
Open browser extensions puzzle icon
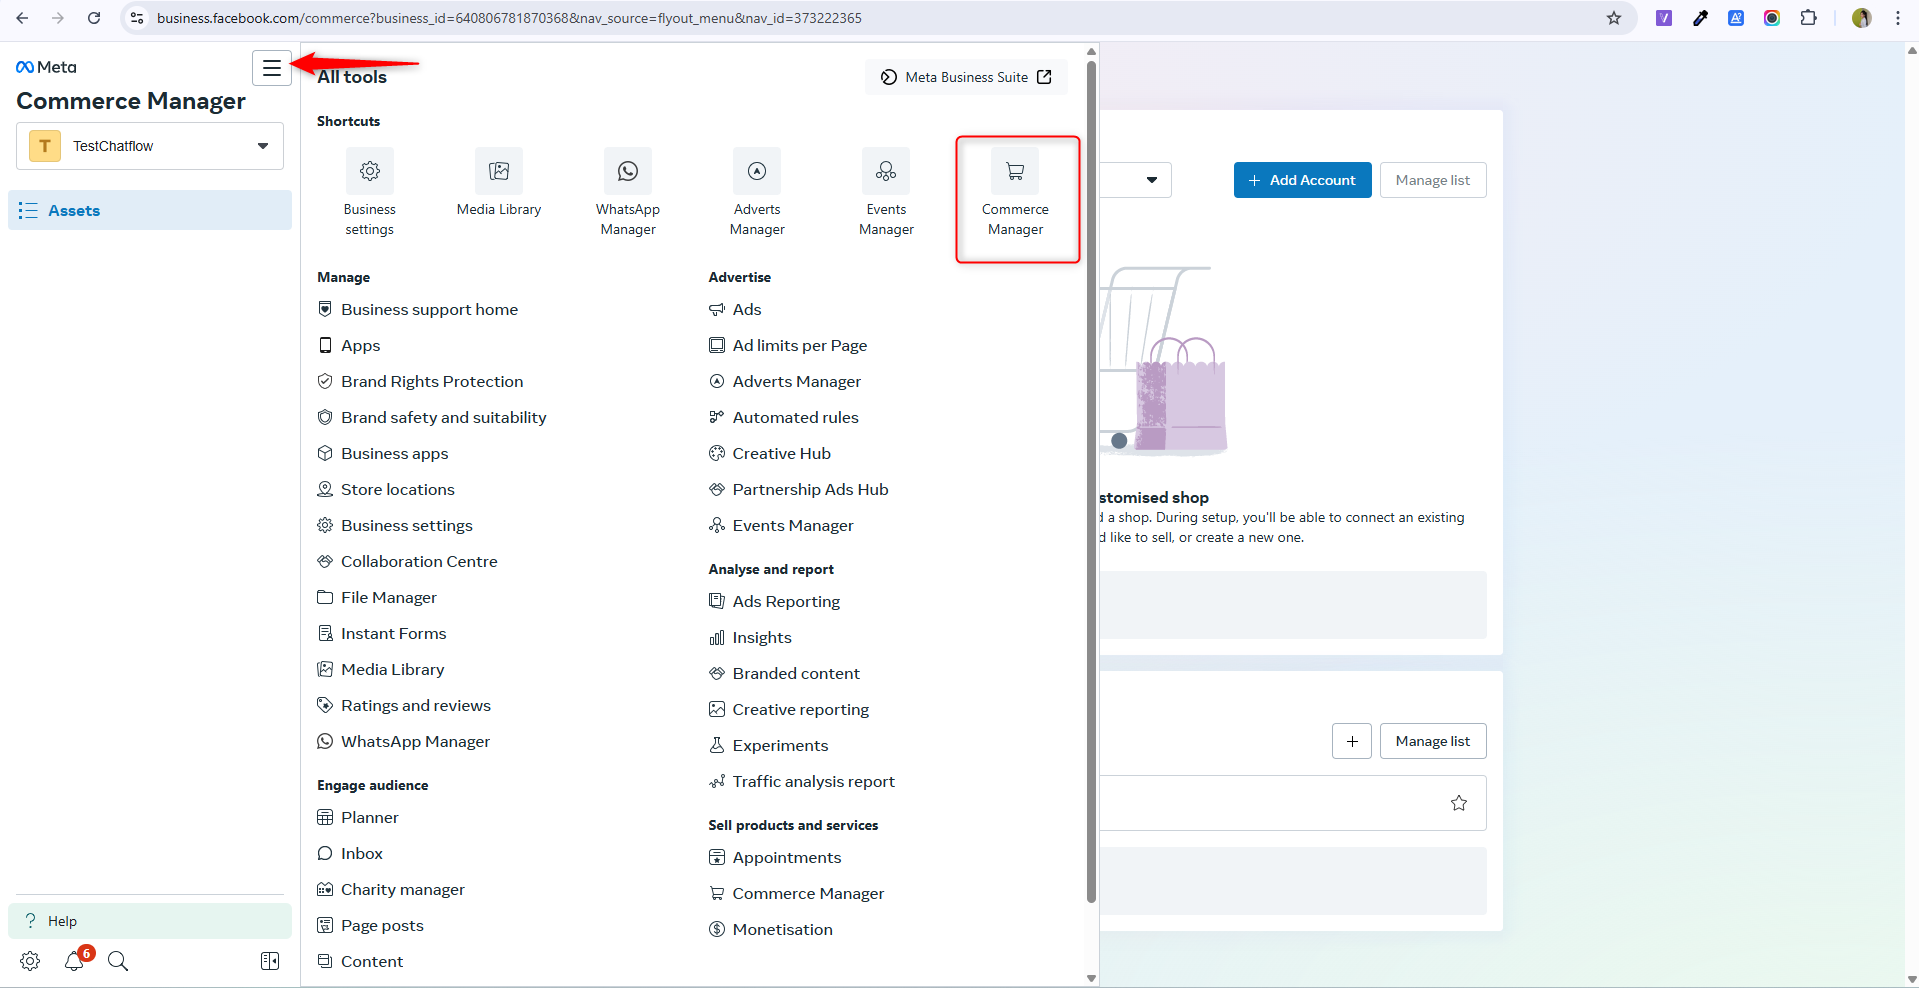coord(1808,18)
